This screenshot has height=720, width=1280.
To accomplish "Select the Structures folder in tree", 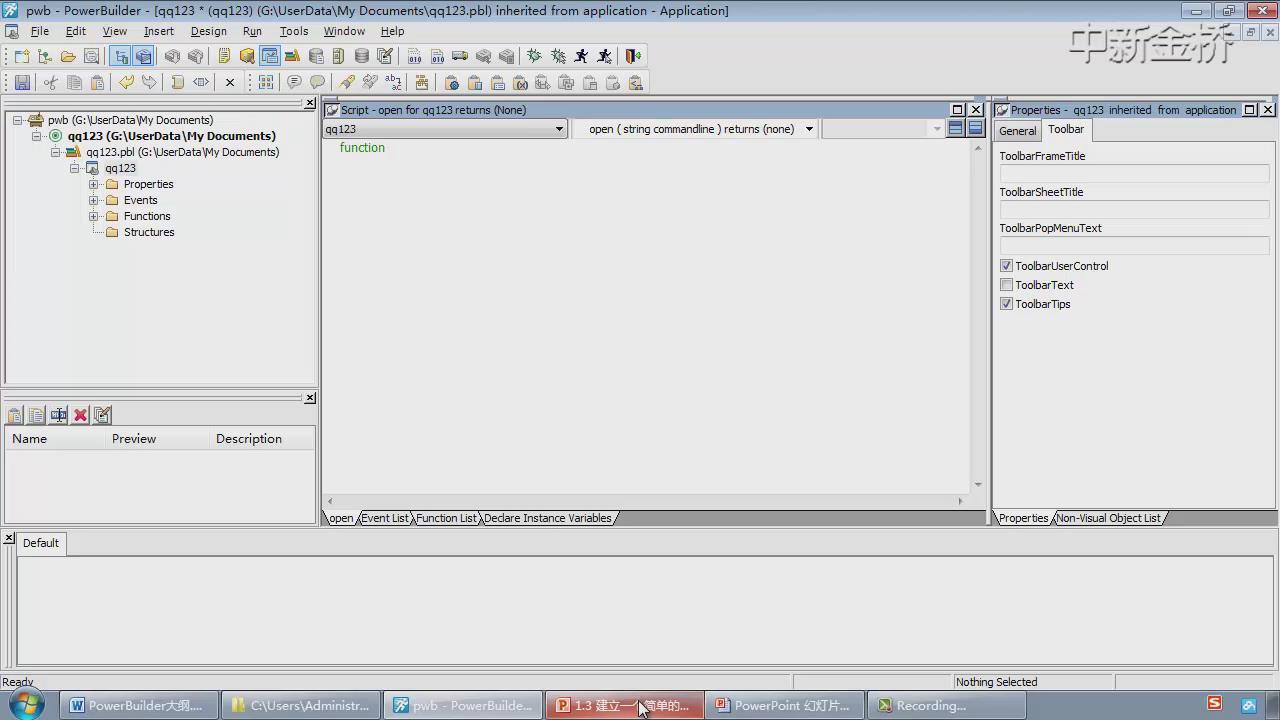I will [x=149, y=232].
